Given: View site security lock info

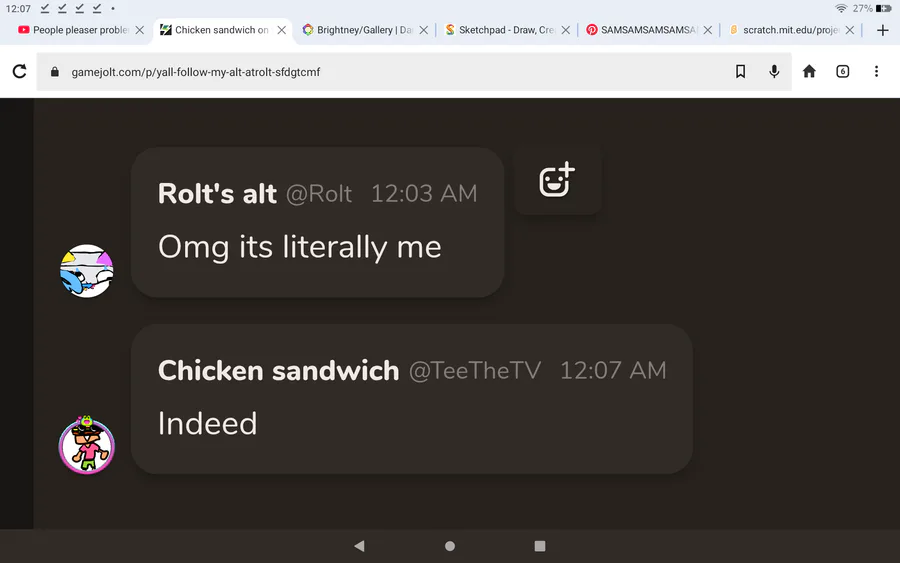Looking at the screenshot, I should tap(55, 72).
